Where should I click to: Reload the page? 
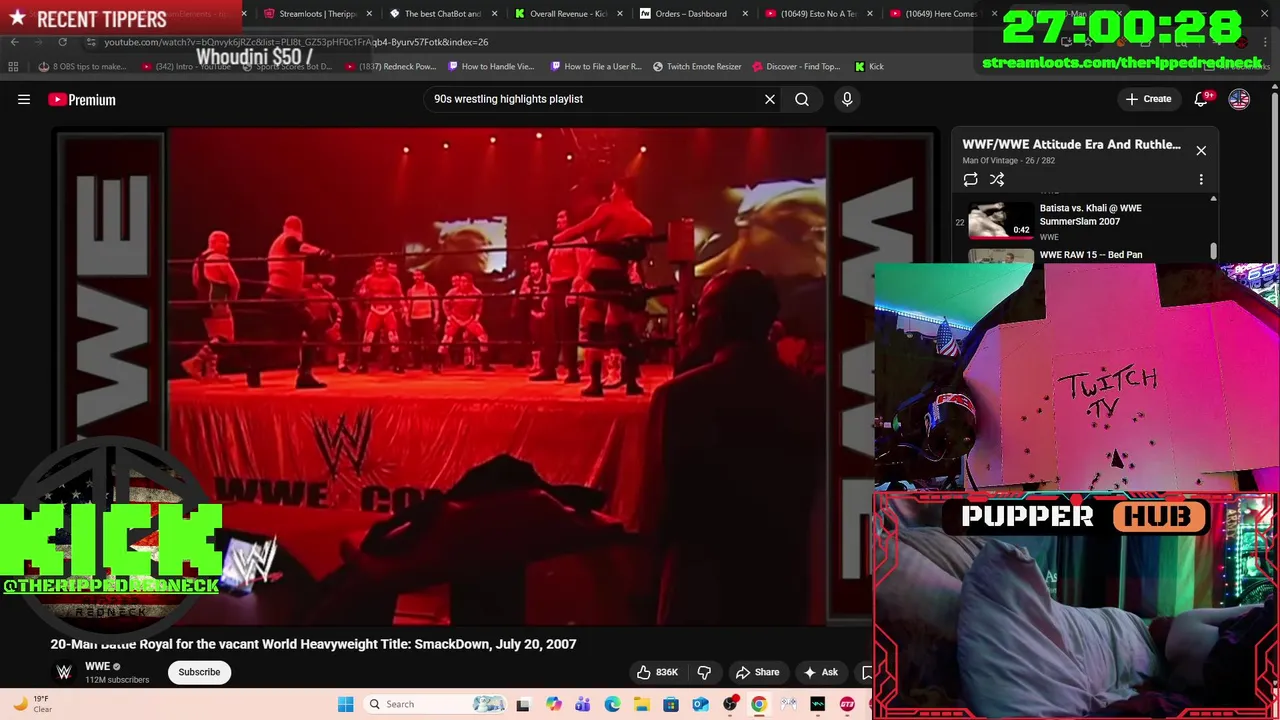(x=62, y=42)
